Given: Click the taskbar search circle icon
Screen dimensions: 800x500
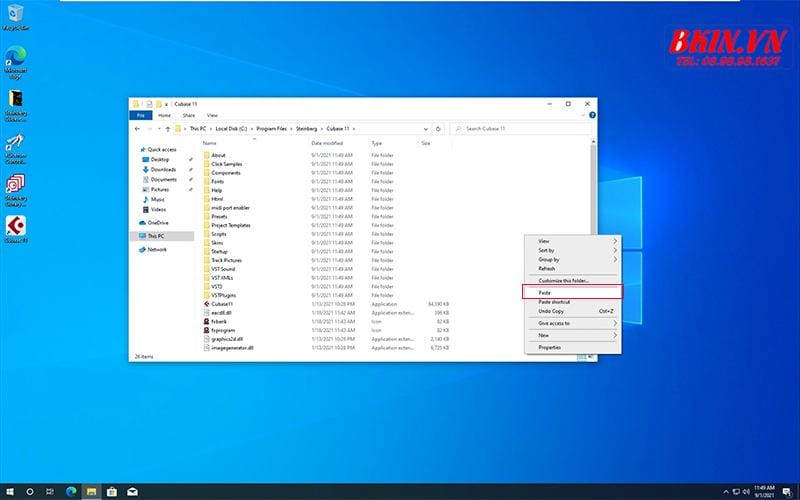Looking at the screenshot, I should (30, 492).
